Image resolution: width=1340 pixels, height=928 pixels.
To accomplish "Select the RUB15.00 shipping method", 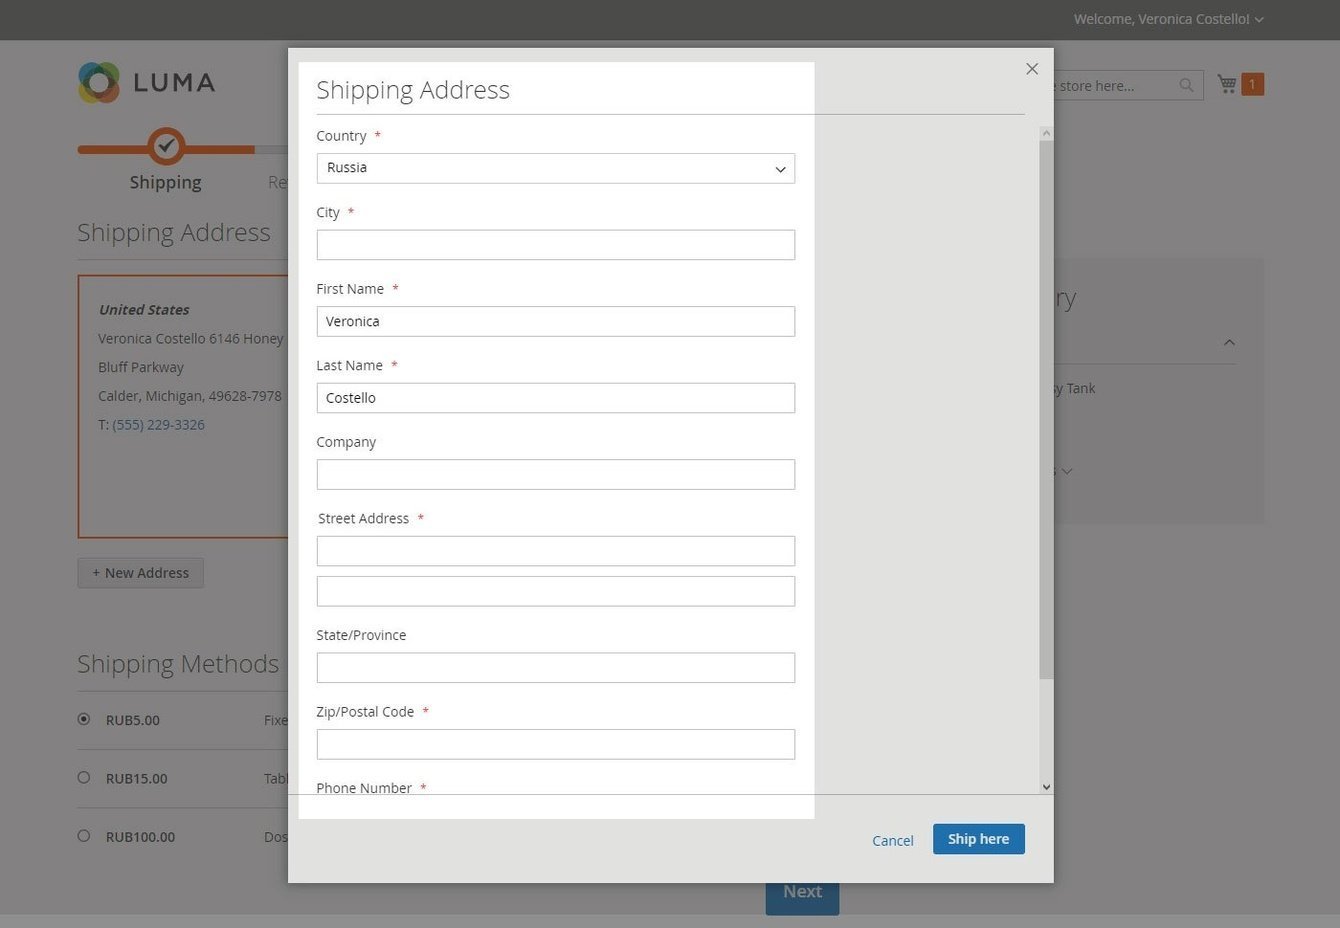I will click(x=84, y=777).
